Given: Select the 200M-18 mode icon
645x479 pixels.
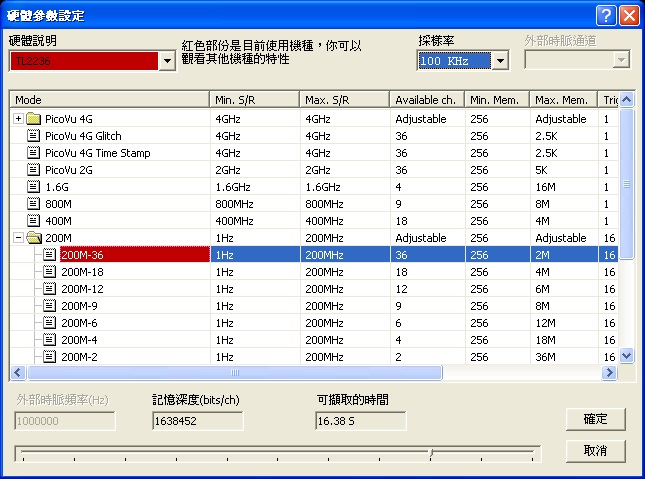Looking at the screenshot, I should click(49, 272).
